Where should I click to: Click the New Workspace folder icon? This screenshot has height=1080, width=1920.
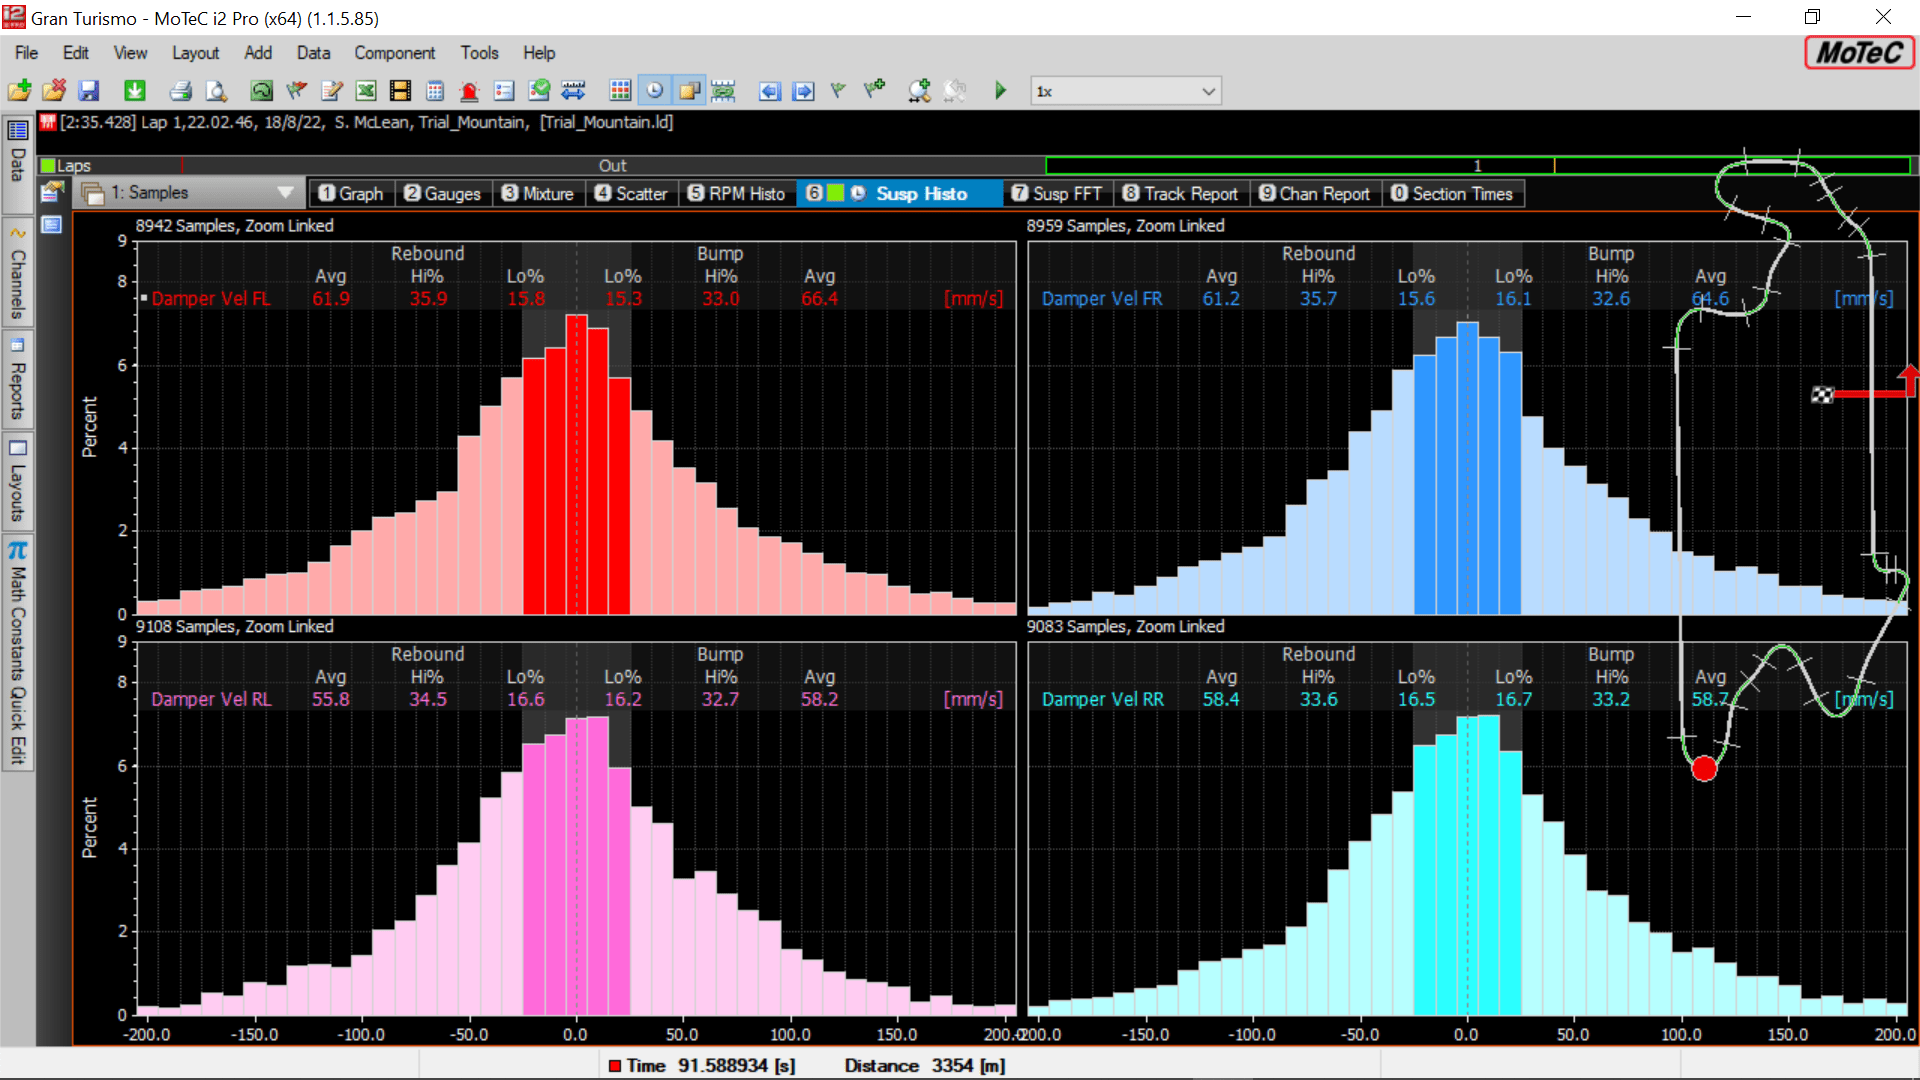19,91
